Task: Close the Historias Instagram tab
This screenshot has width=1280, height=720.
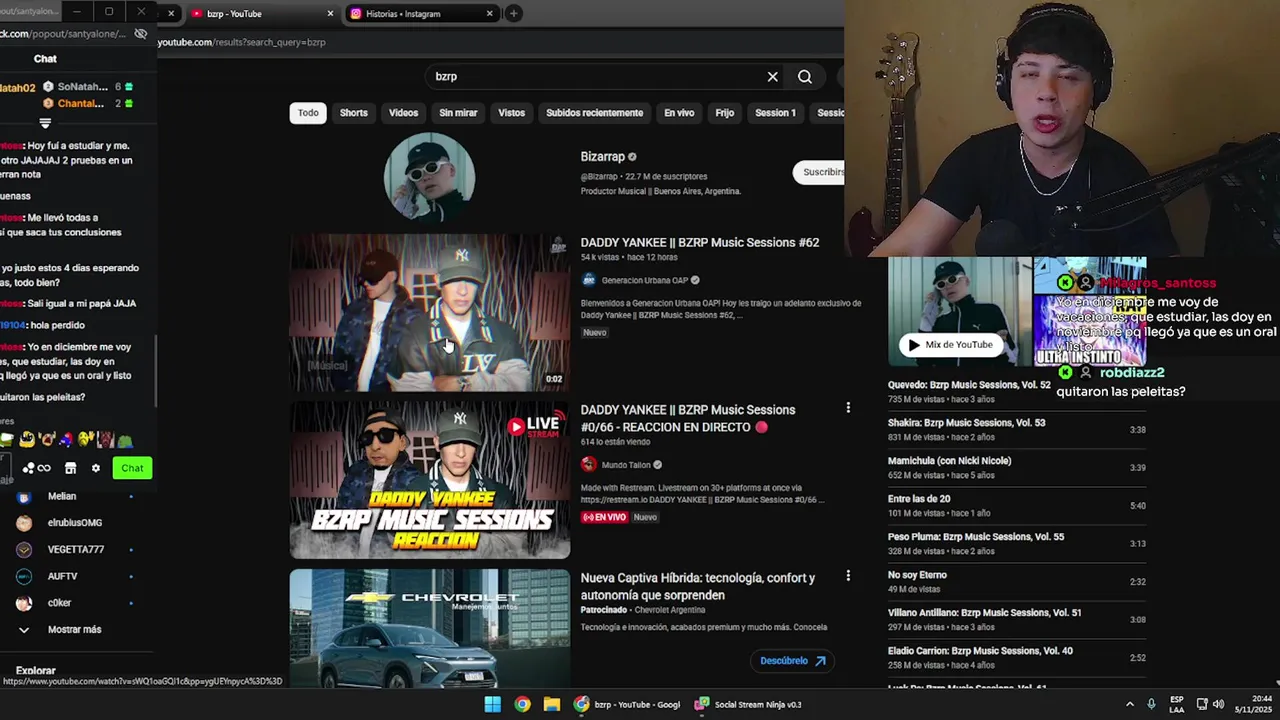Action: point(489,14)
